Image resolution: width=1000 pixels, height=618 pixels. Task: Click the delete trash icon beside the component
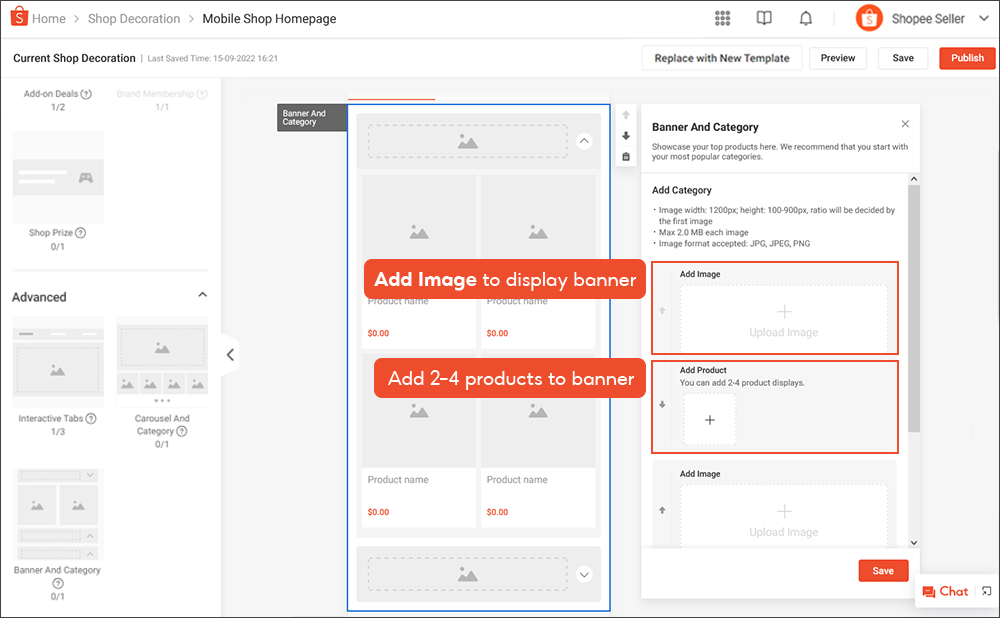[626, 156]
